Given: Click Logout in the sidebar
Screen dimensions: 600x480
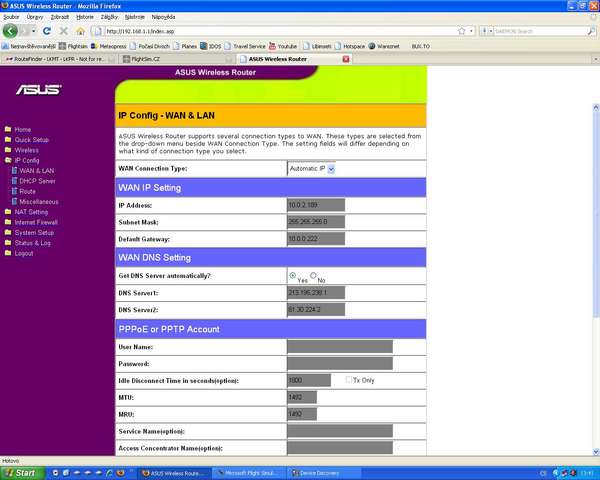Looking at the screenshot, I should [19, 253].
